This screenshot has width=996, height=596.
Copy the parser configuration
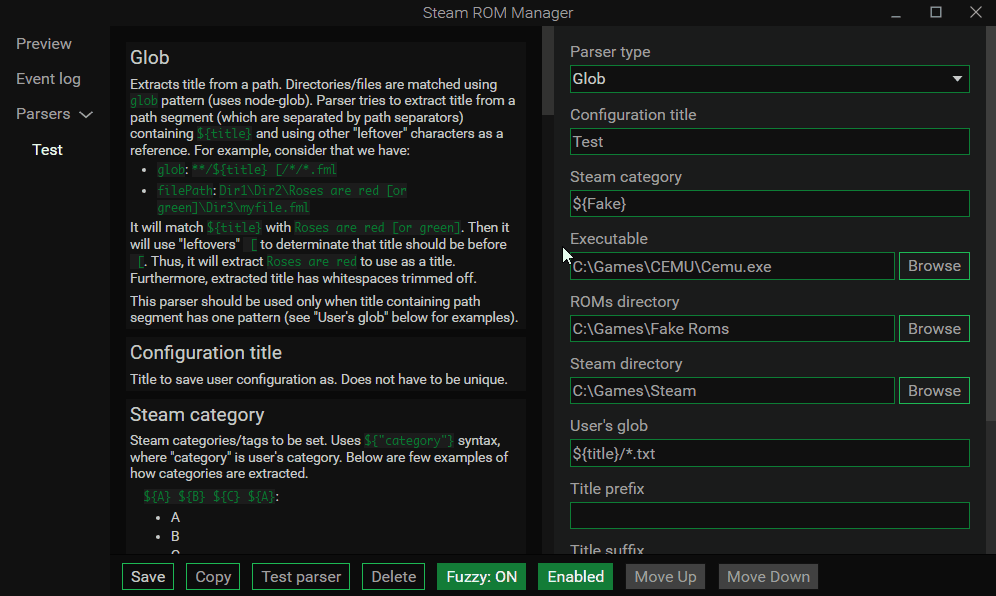(x=213, y=576)
